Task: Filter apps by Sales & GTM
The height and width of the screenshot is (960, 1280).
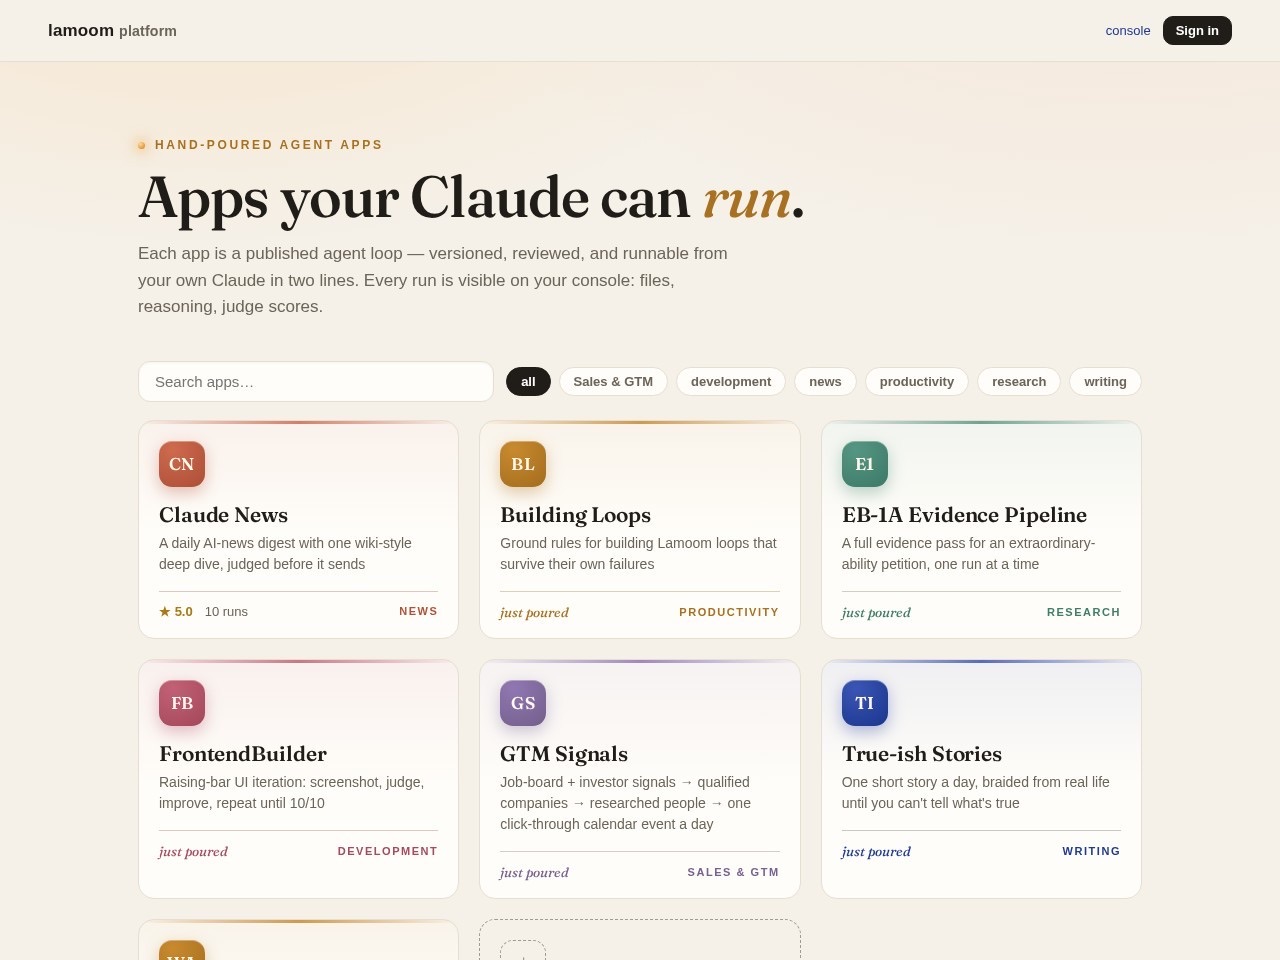Action: [613, 381]
